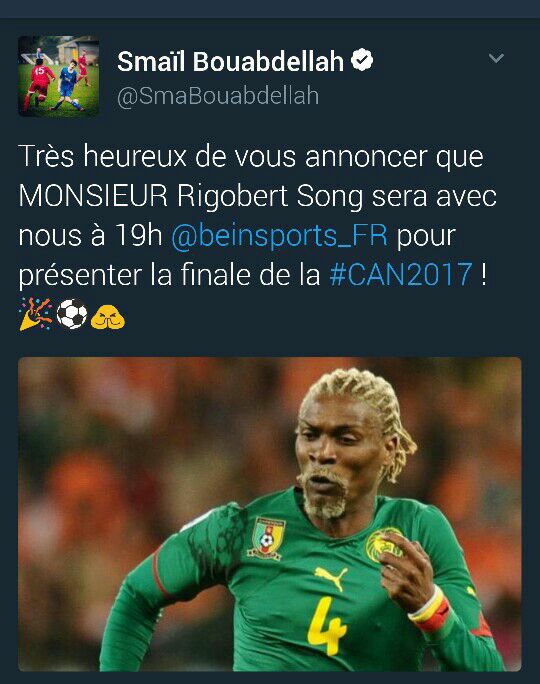Click the blue verified badge icon

click(x=362, y=60)
